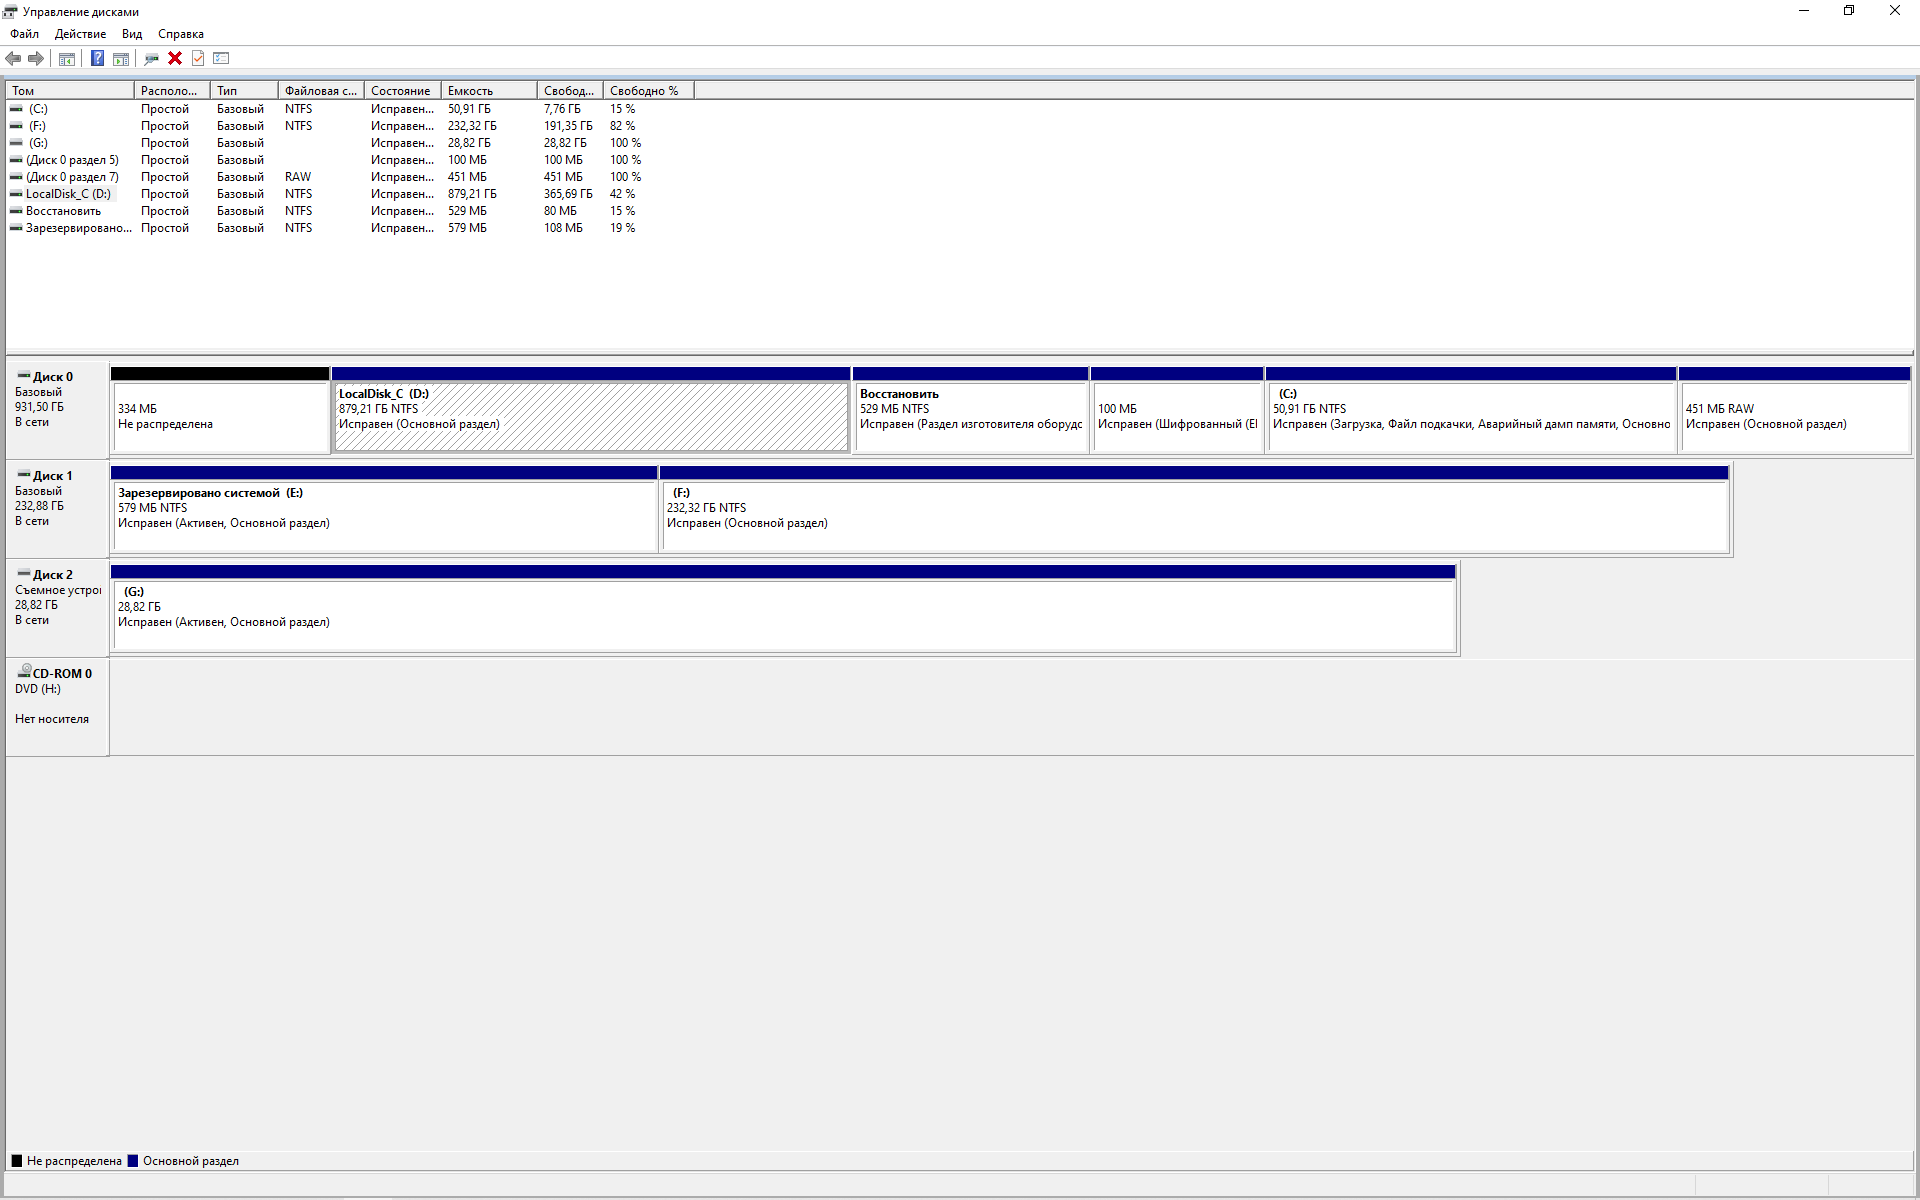Open the Файл menu
The image size is (1920, 1200).
24,34
